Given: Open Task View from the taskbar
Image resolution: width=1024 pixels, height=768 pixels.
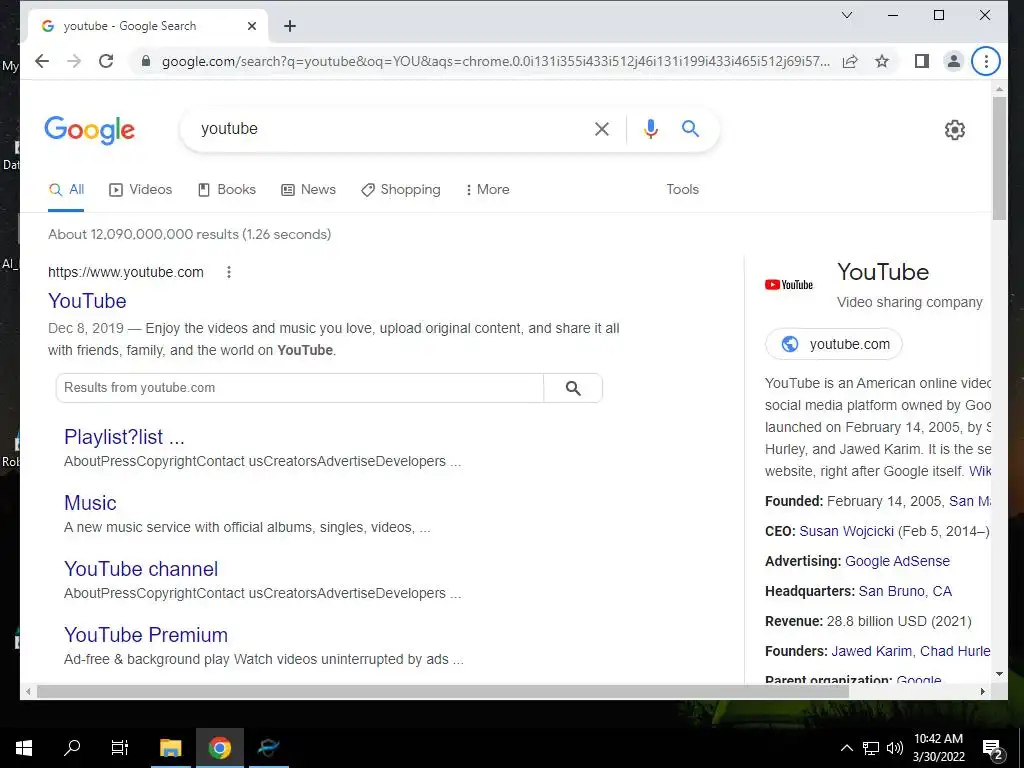Looking at the screenshot, I should pos(120,748).
